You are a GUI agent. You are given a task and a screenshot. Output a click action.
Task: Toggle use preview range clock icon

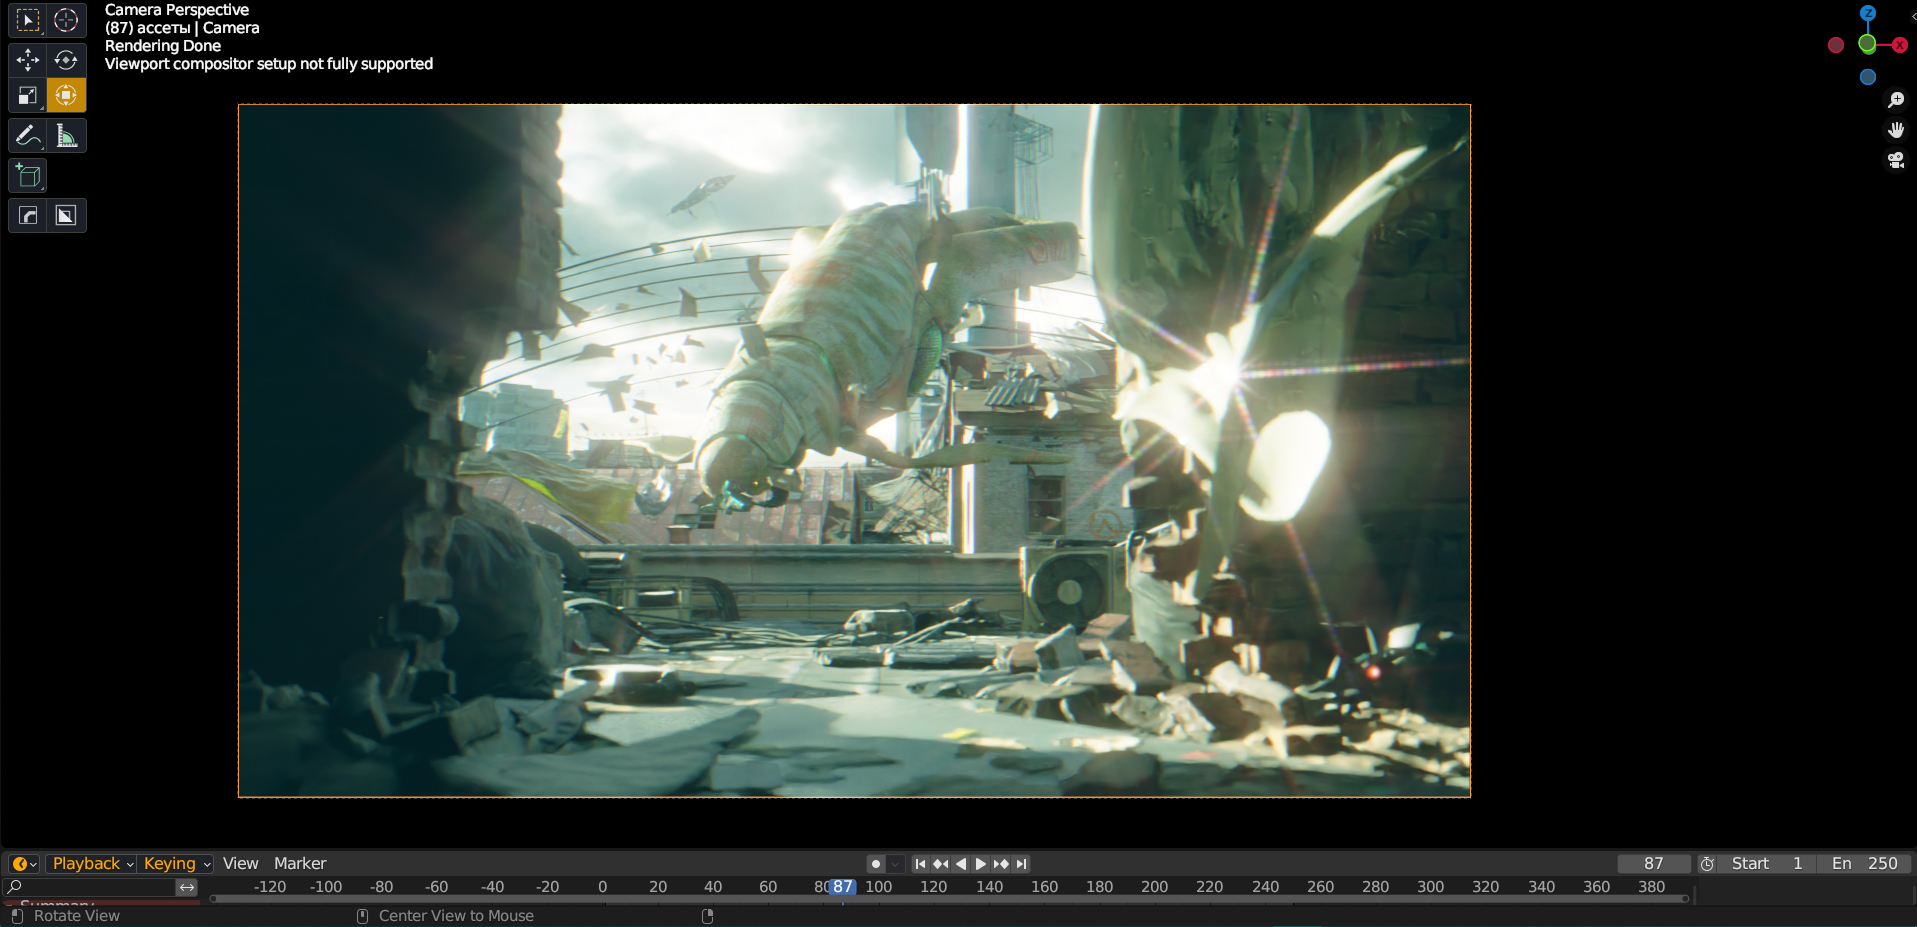tap(1707, 864)
